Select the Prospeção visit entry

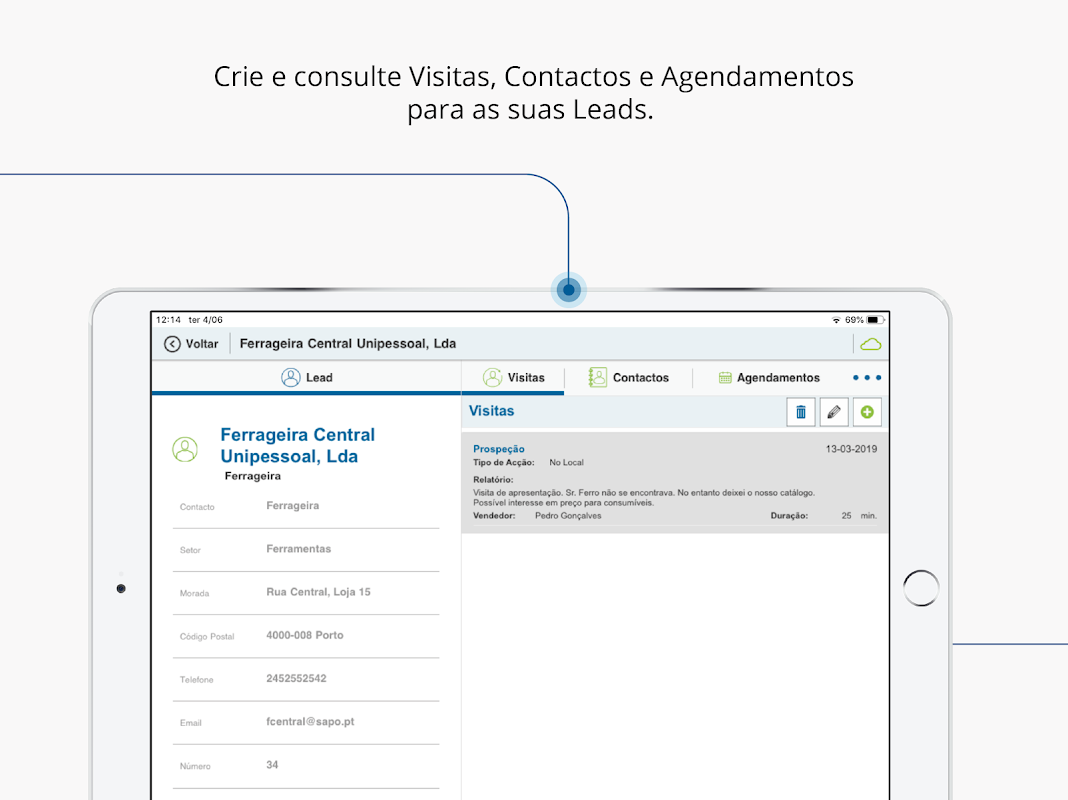click(x=674, y=482)
